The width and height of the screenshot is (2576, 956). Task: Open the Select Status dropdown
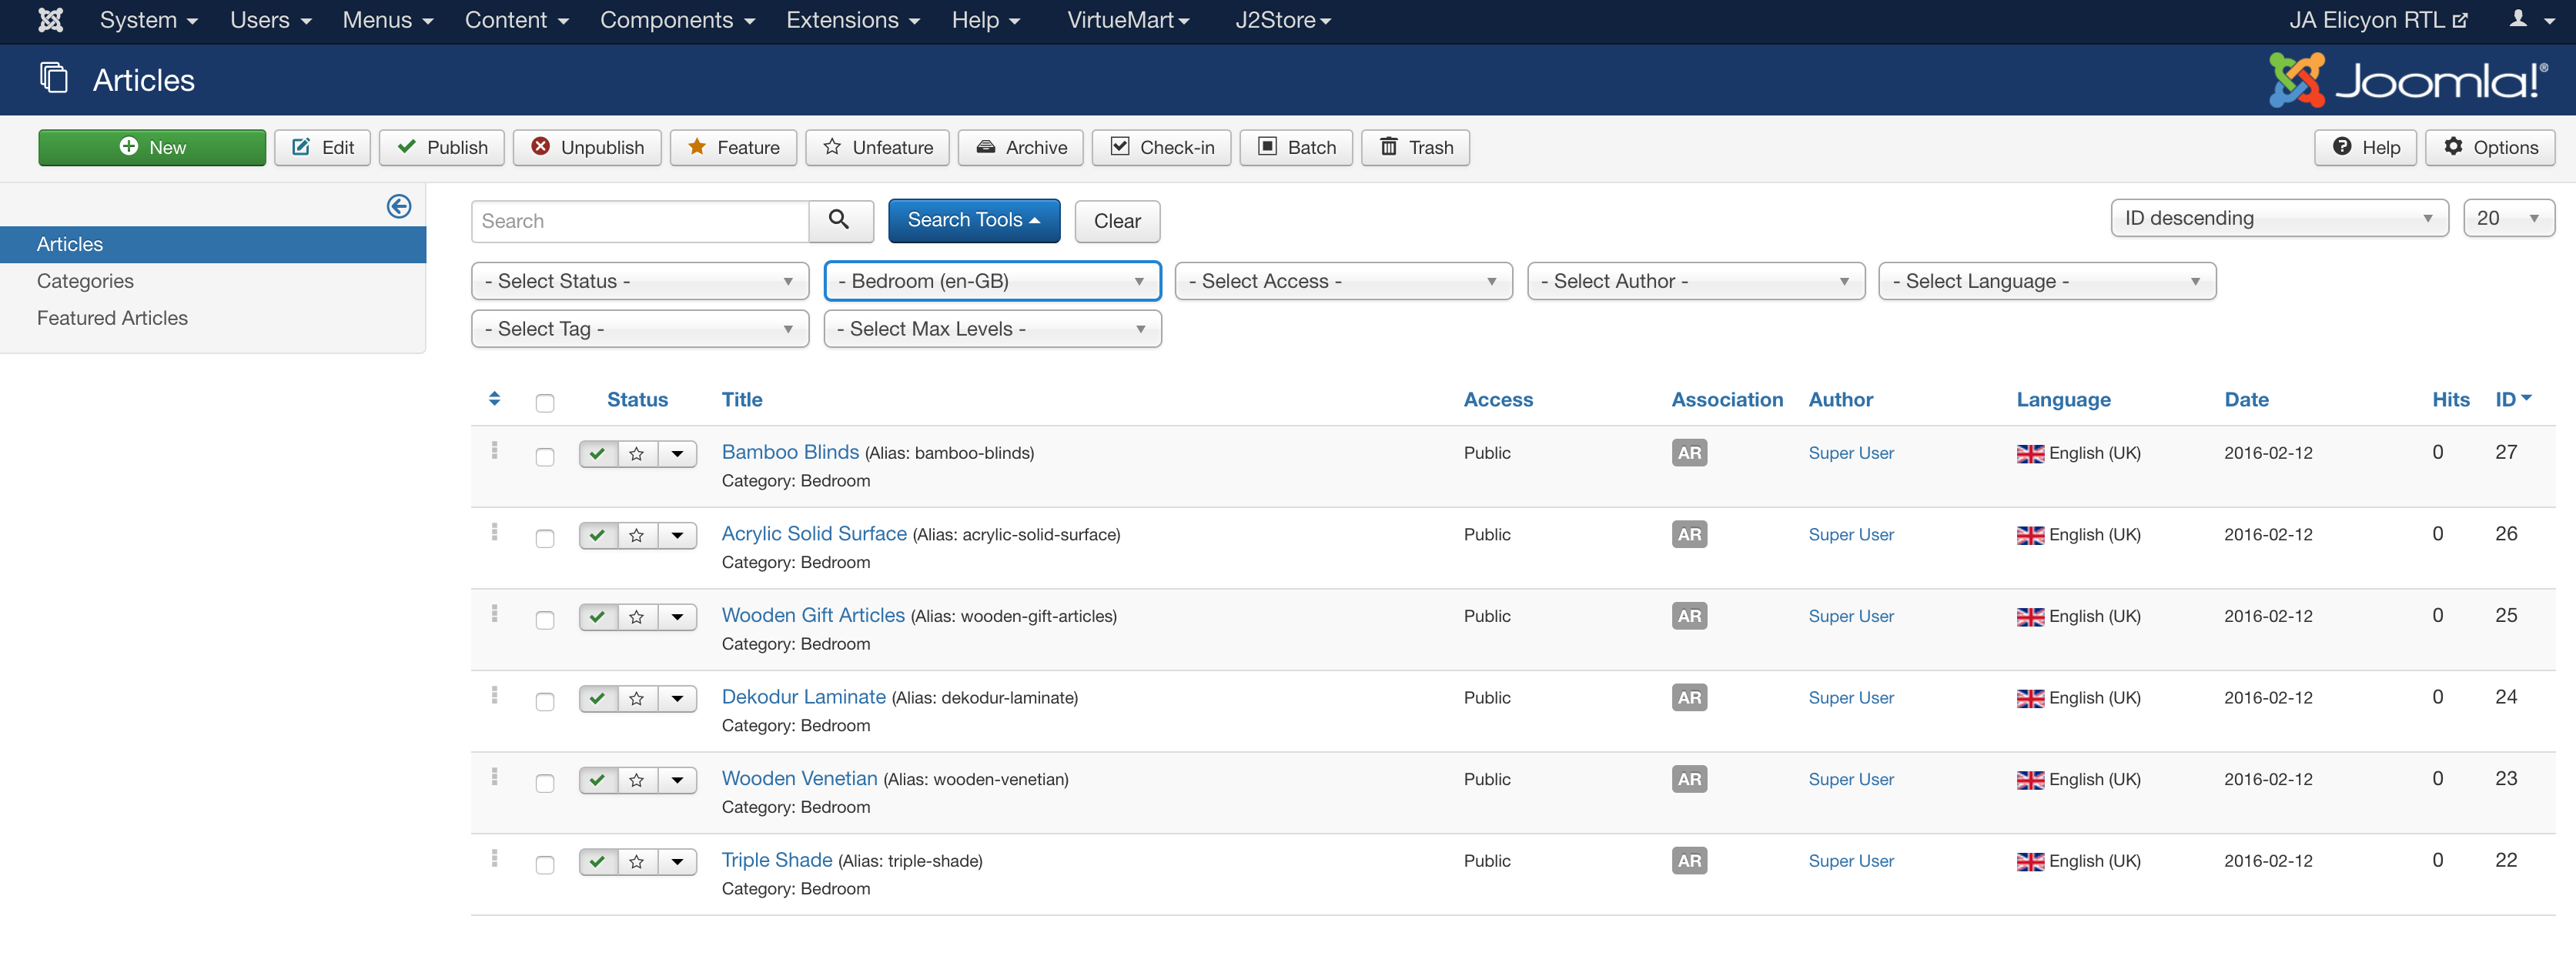639,281
